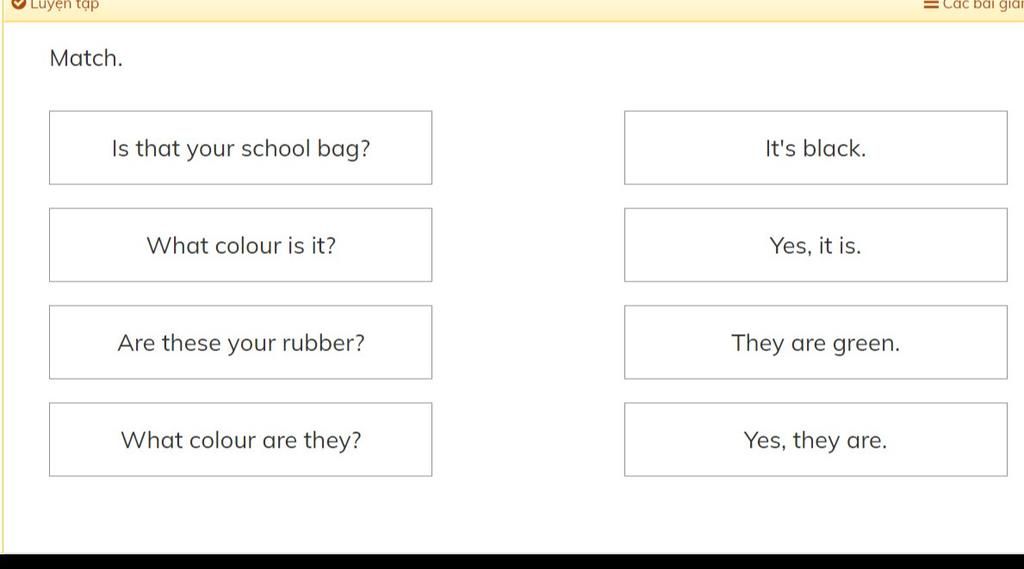Click the word 'rubber' in the third question
The width and height of the screenshot is (1024, 569).
coord(323,343)
